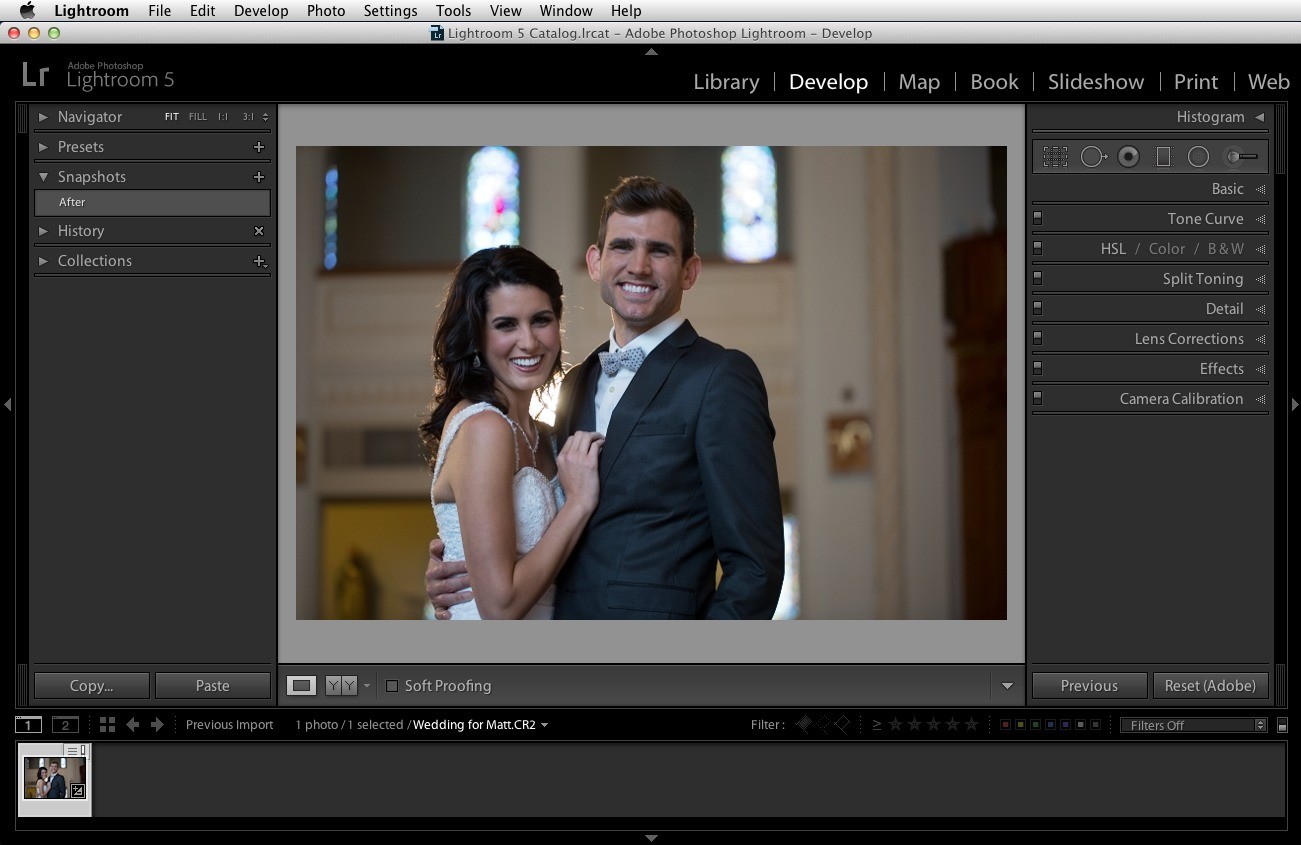
Task: Show second window button numbered 2
Action: coord(65,725)
